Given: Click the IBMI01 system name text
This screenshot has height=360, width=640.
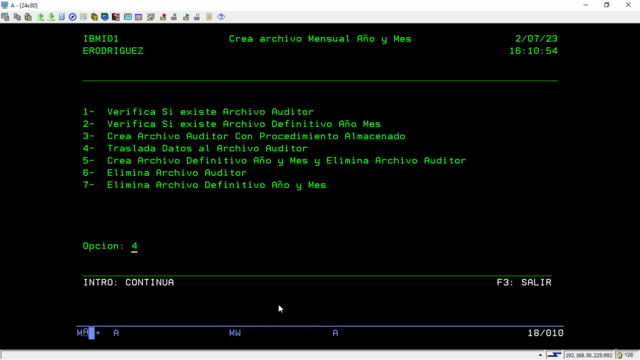Looking at the screenshot, I should pos(101,39).
